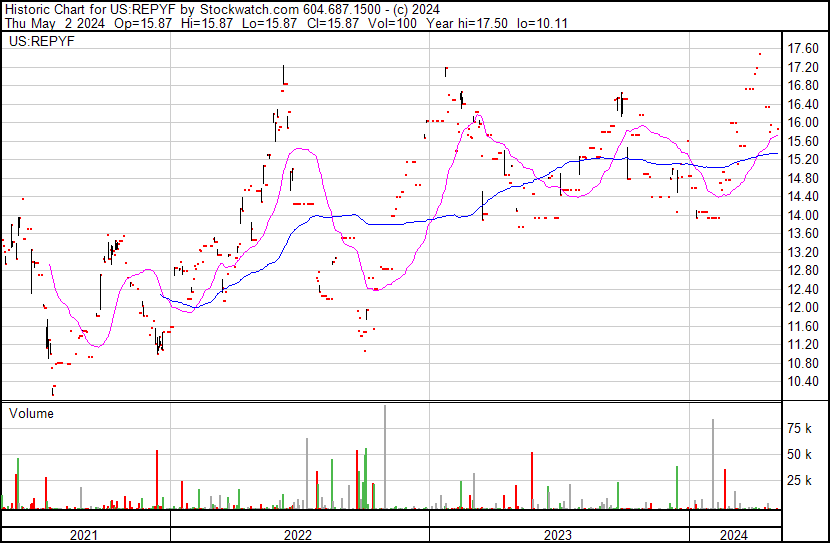Click the tallest gray volume bar in 2024
Image resolution: width=830 pixels, height=543 pixels.
(713, 464)
